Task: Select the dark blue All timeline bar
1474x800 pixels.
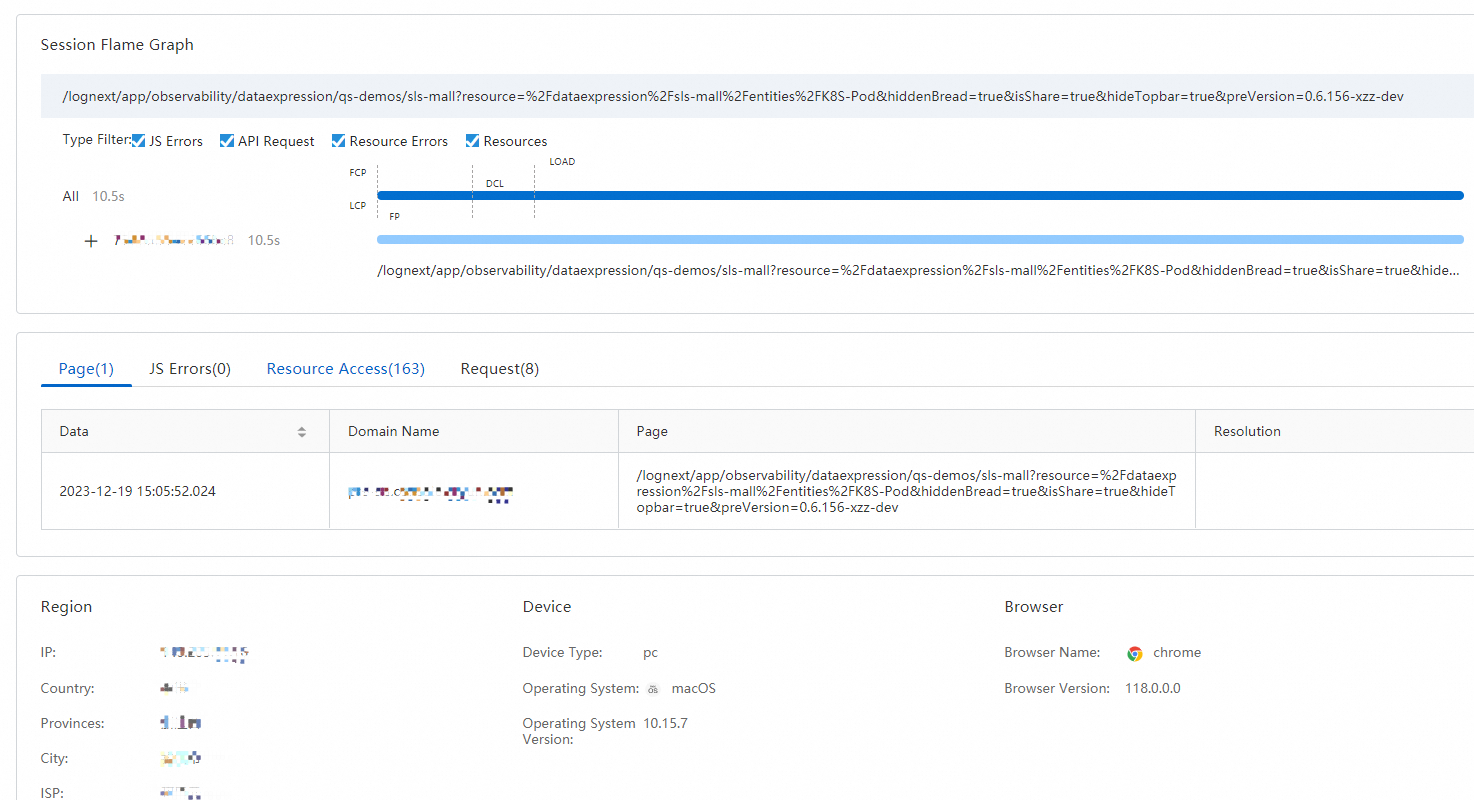Action: pos(920,196)
